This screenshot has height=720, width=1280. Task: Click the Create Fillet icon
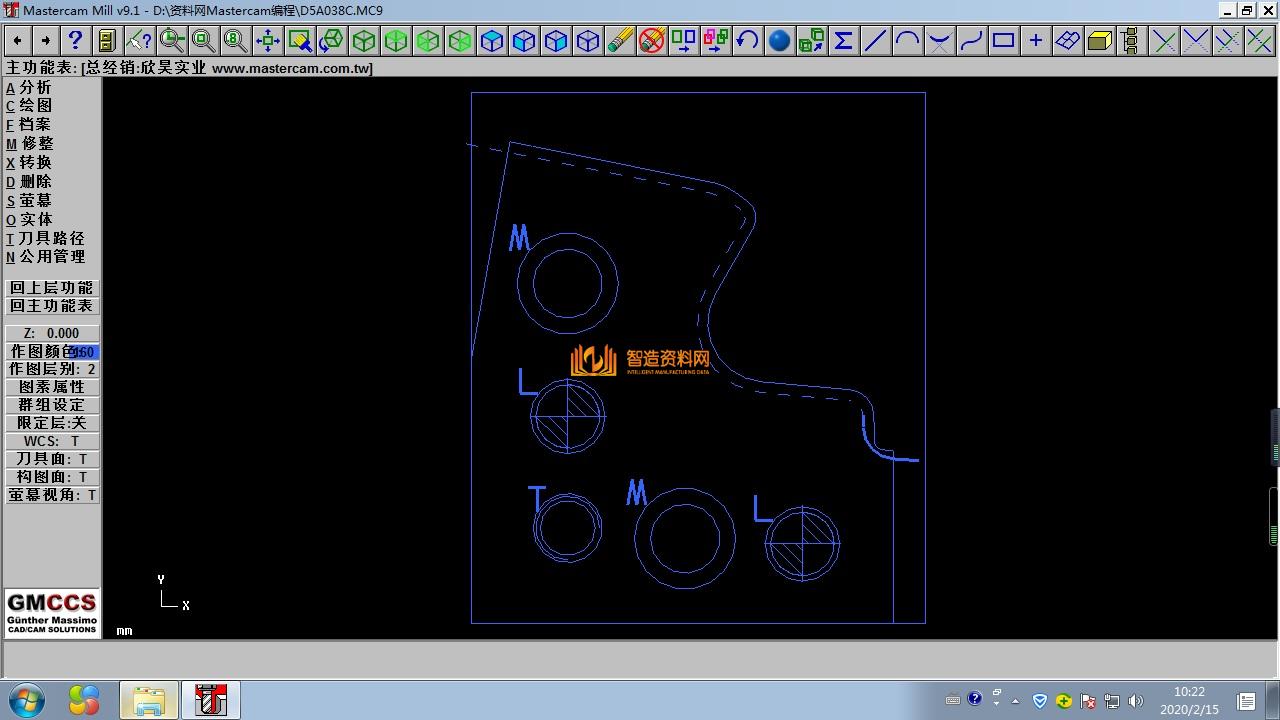(939, 40)
